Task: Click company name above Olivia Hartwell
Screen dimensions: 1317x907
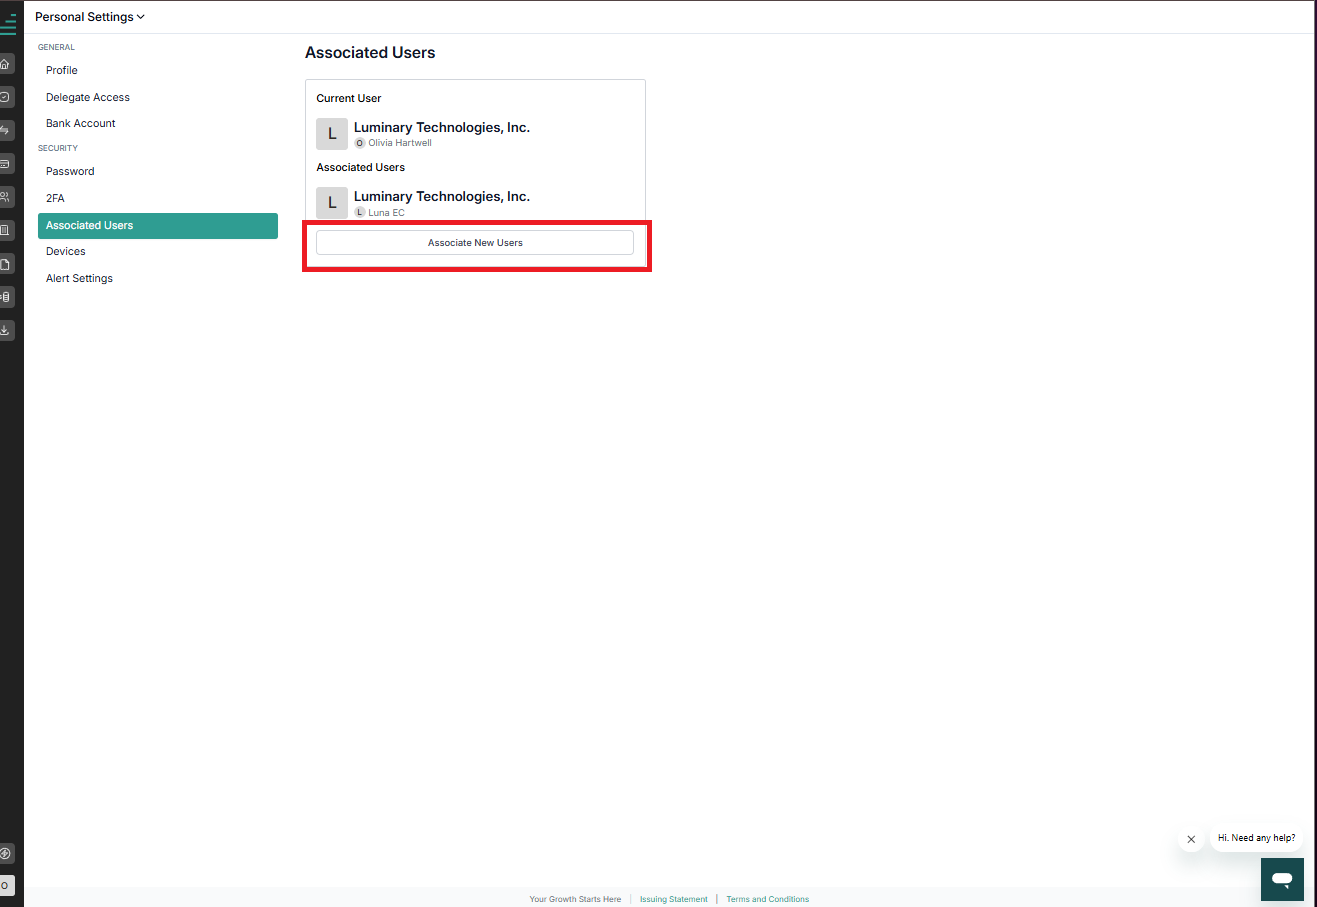Action: click(442, 127)
